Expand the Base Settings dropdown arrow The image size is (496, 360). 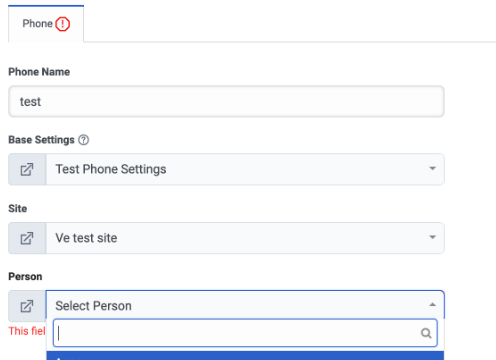point(432,168)
